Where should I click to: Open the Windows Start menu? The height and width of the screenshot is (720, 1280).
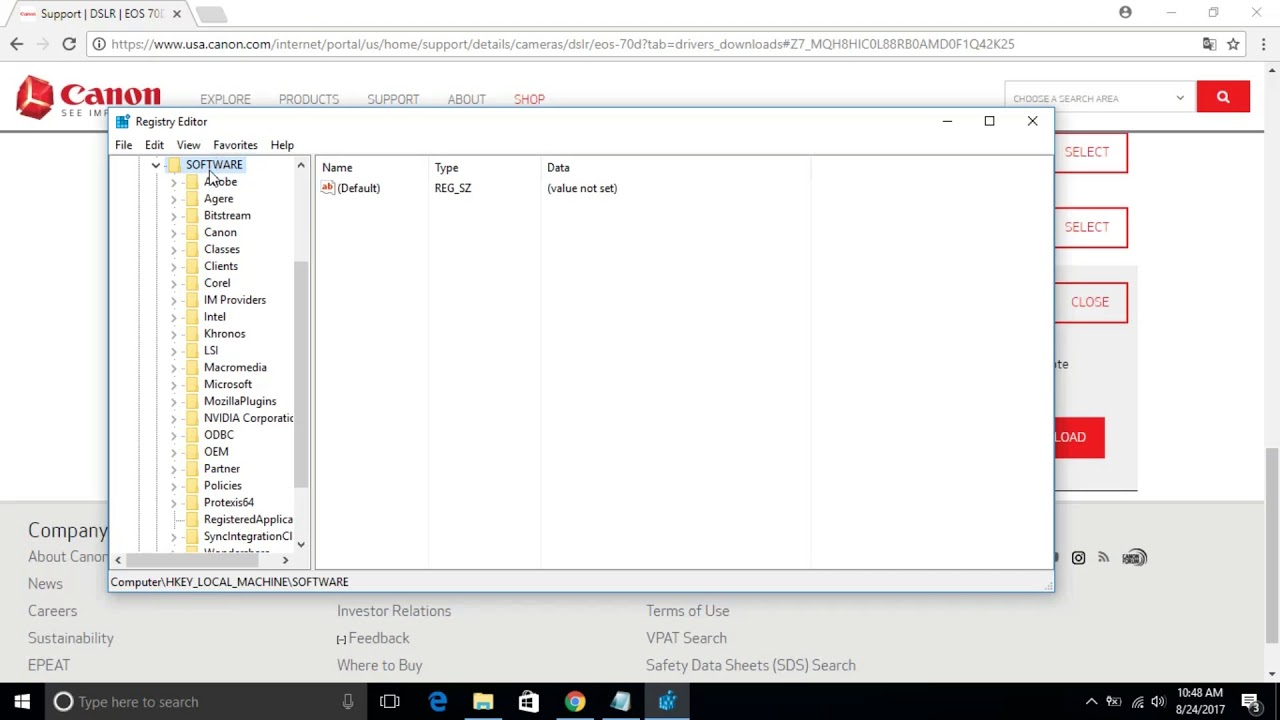[22, 702]
